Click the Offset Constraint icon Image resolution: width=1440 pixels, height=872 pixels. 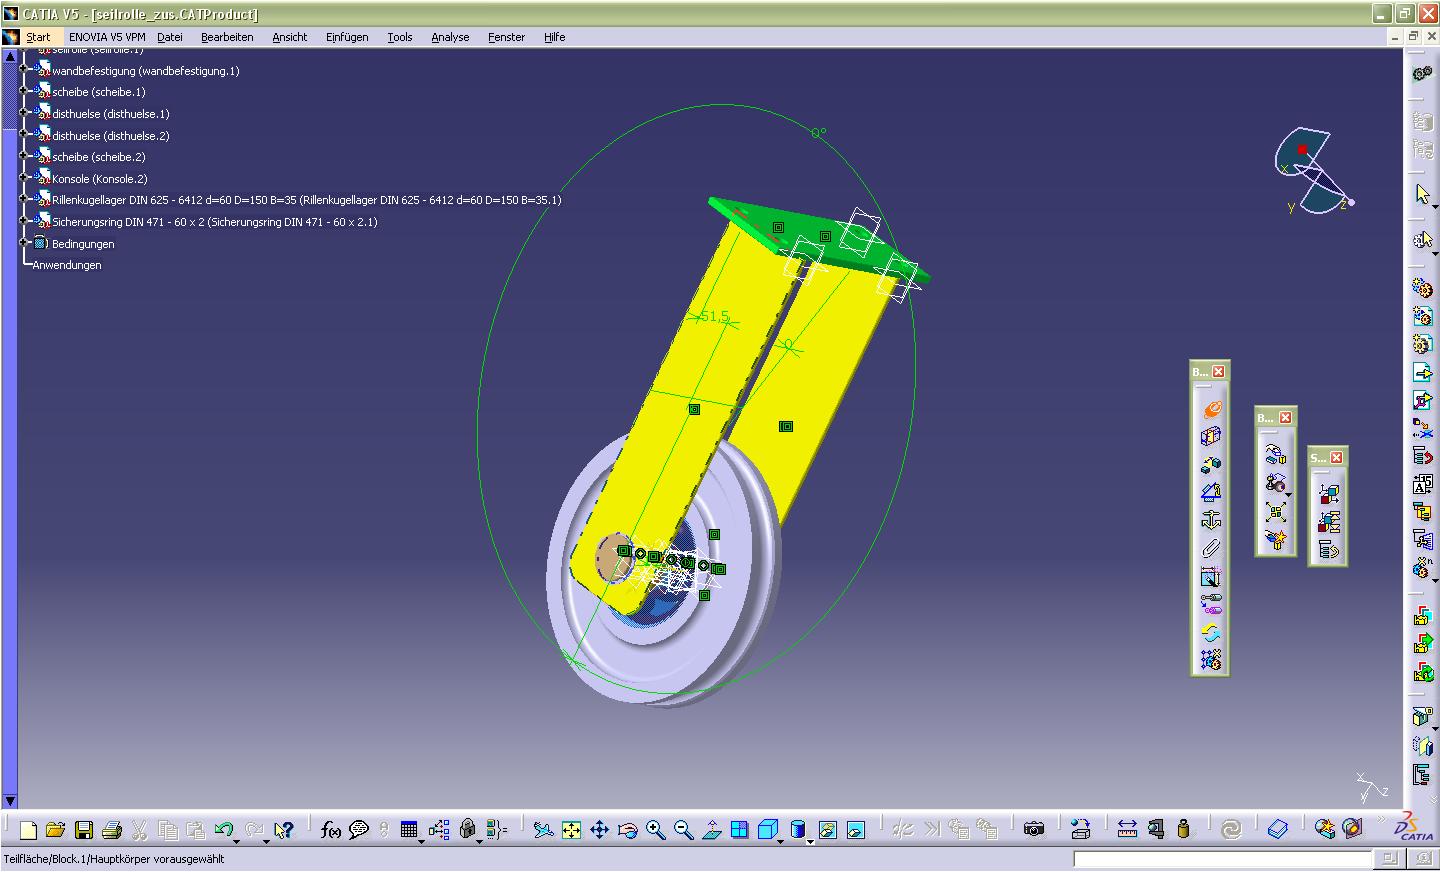pos(1211,464)
